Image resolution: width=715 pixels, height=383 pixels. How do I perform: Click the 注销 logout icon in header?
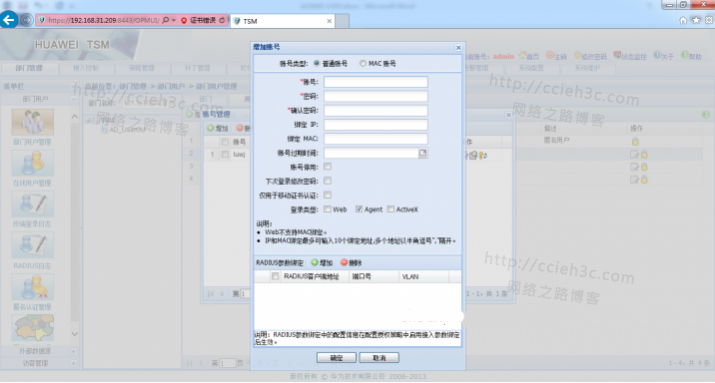tap(550, 56)
